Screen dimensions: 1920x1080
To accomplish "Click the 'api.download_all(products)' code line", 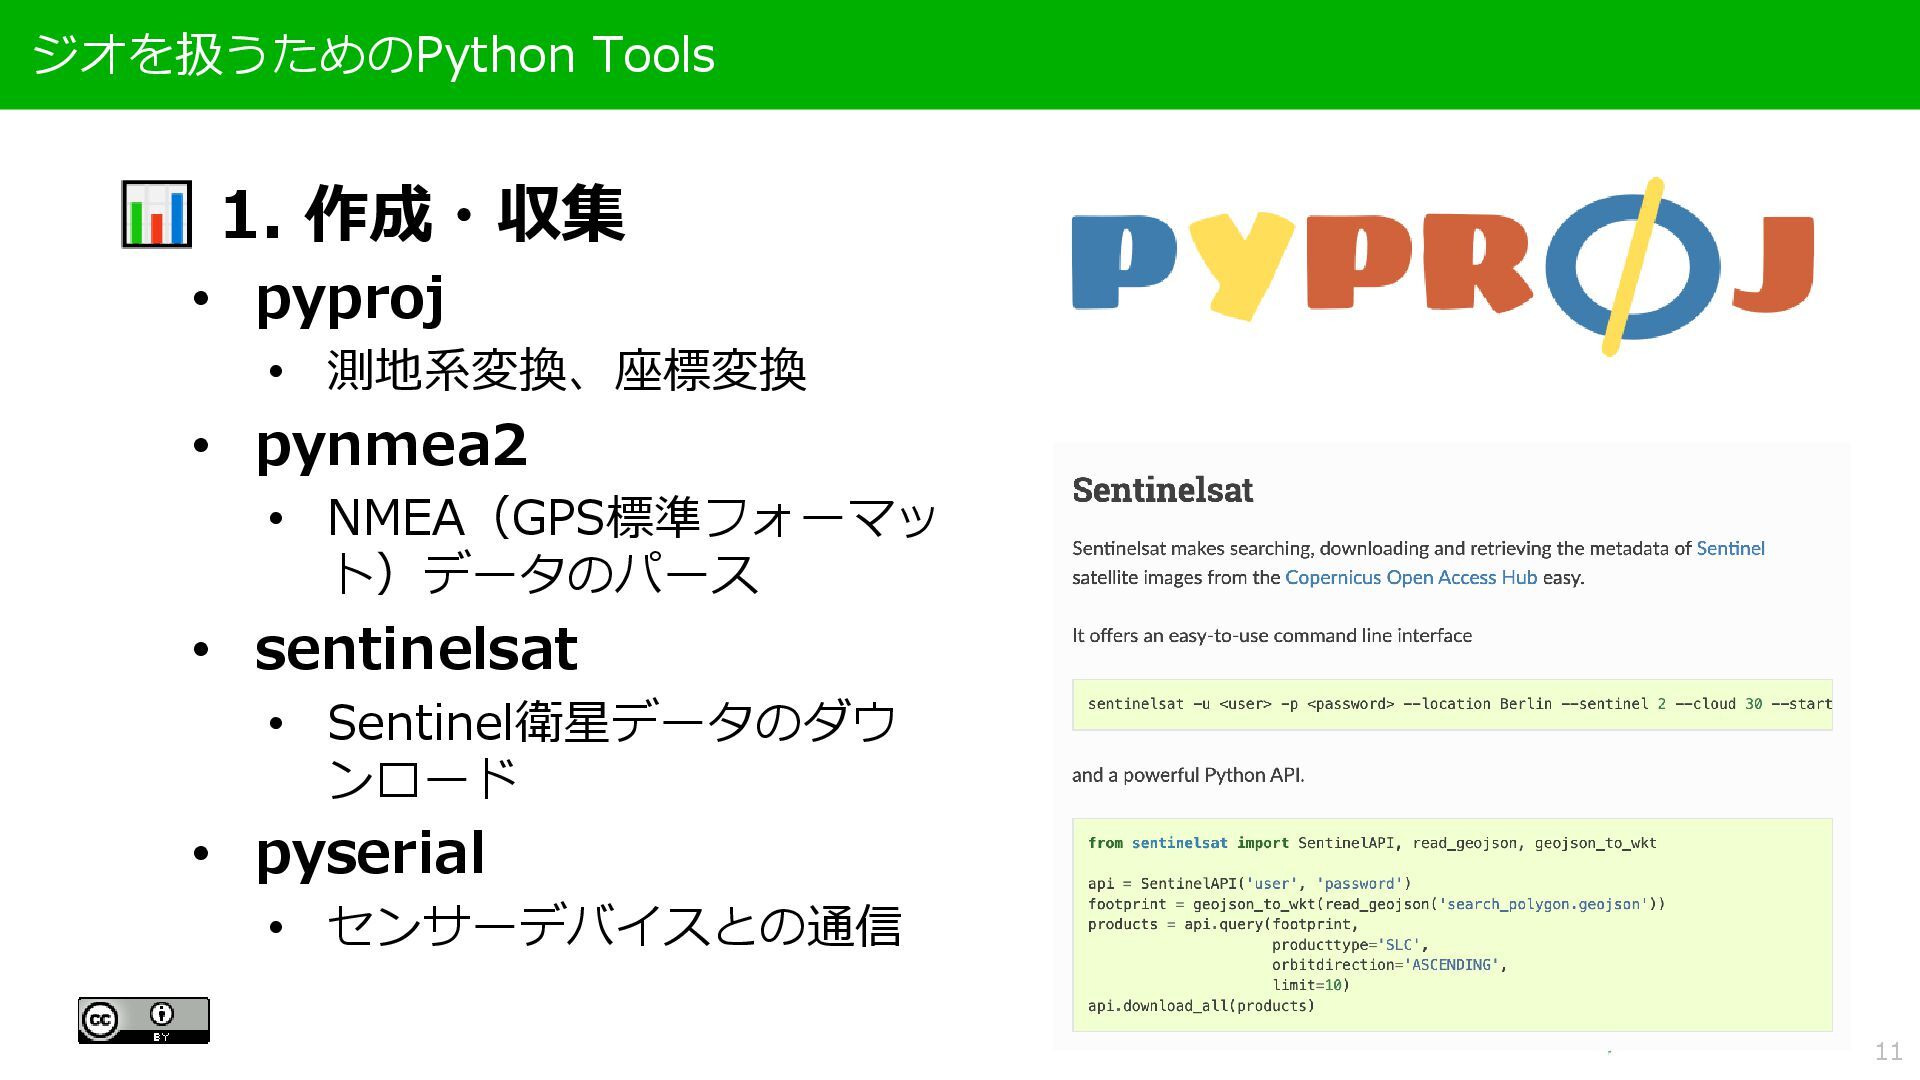I will click(1201, 1006).
